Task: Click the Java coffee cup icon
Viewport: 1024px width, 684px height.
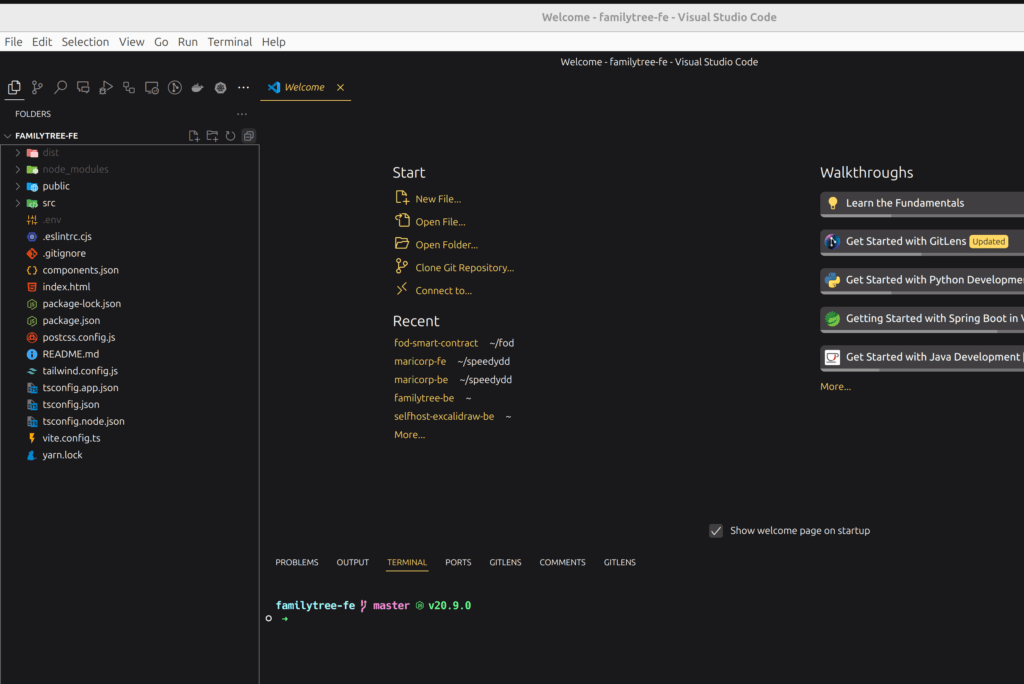Action: pos(832,357)
